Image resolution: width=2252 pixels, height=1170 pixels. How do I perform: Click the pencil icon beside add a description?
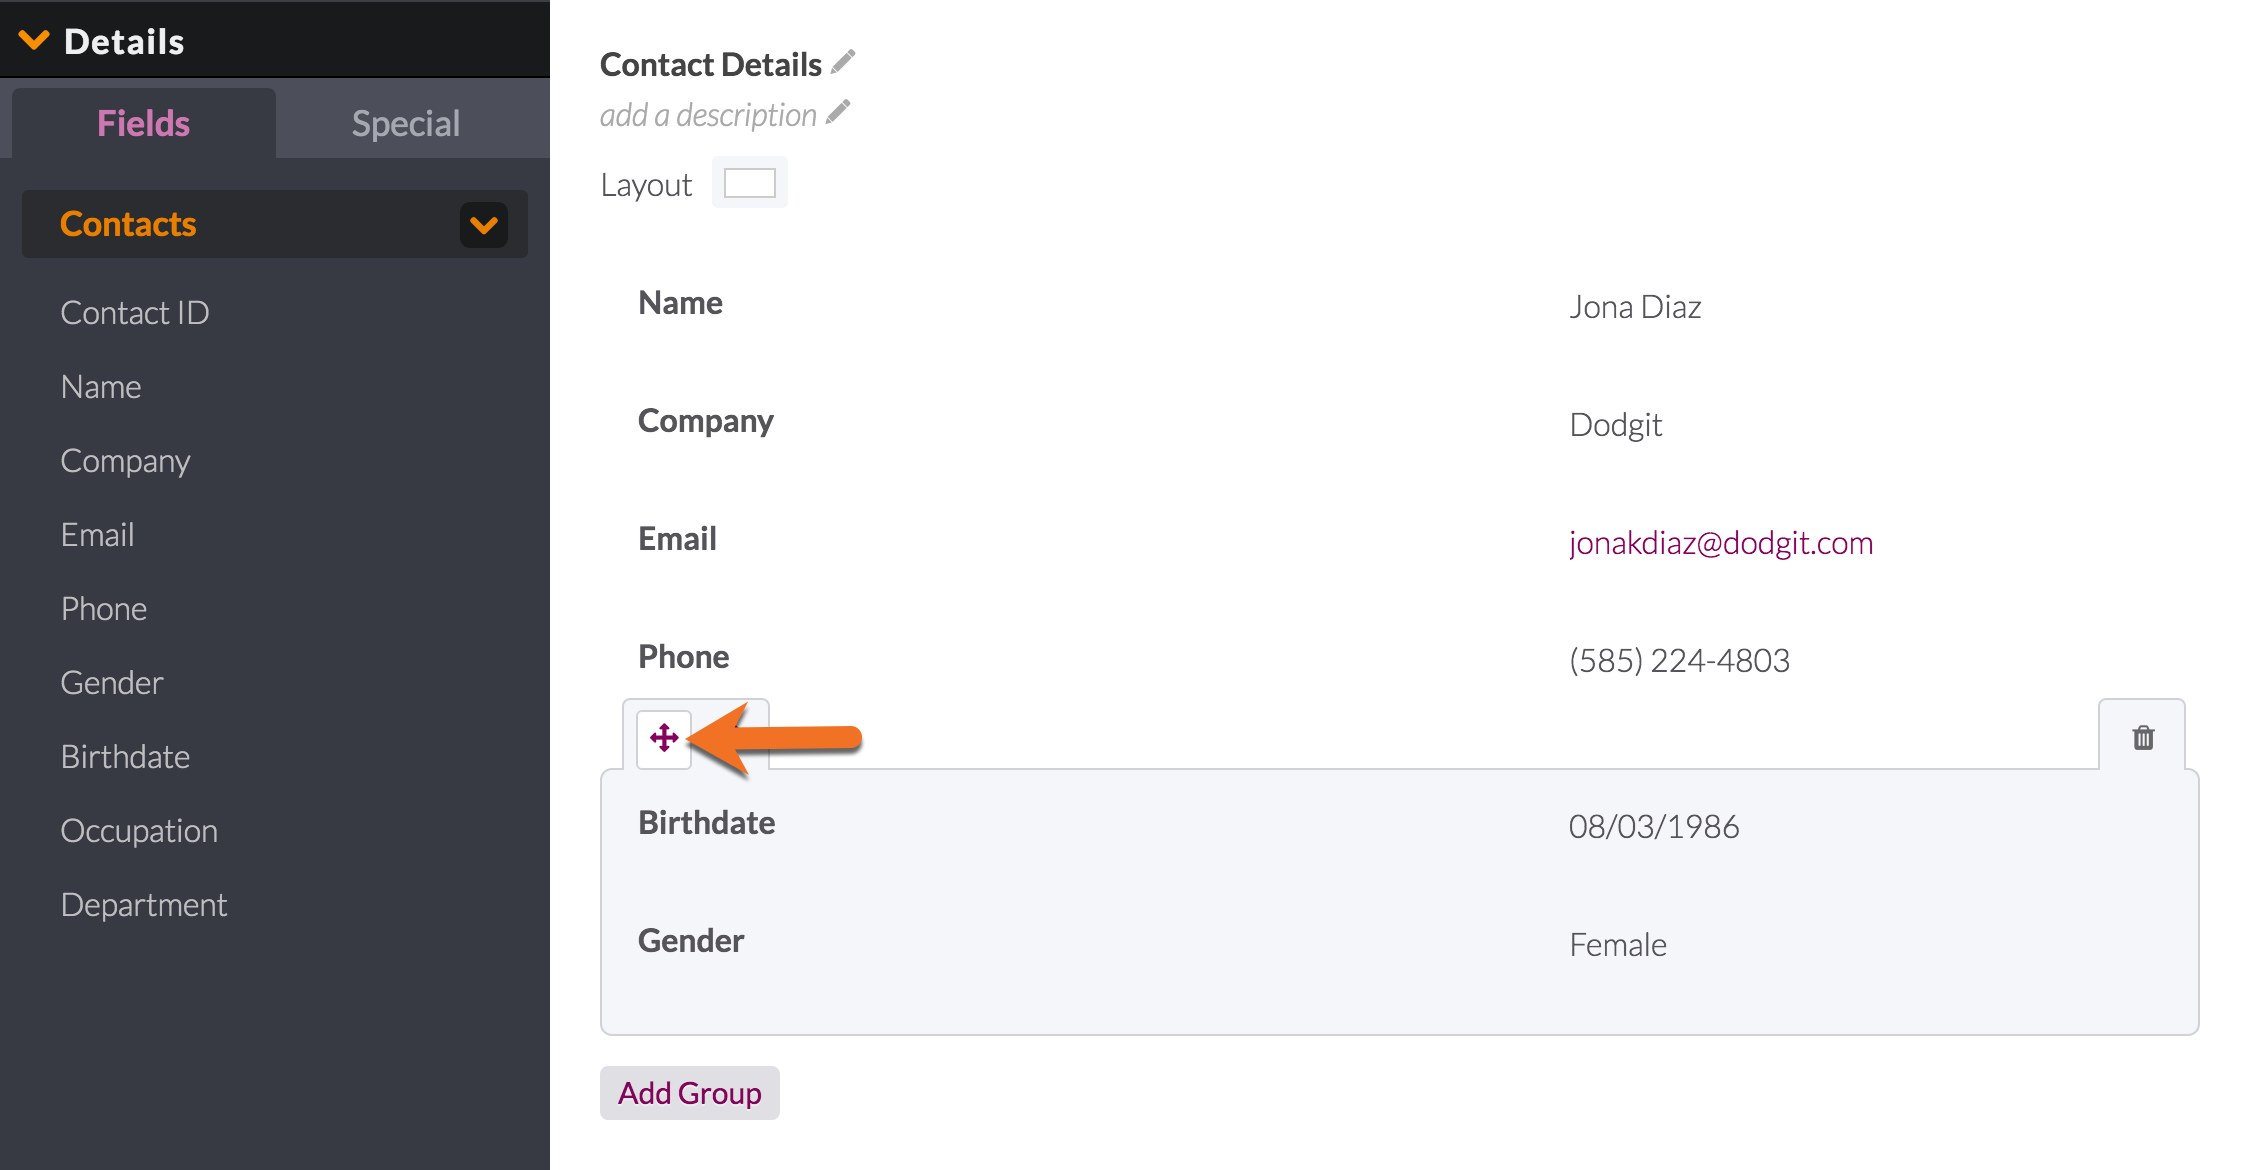click(838, 112)
